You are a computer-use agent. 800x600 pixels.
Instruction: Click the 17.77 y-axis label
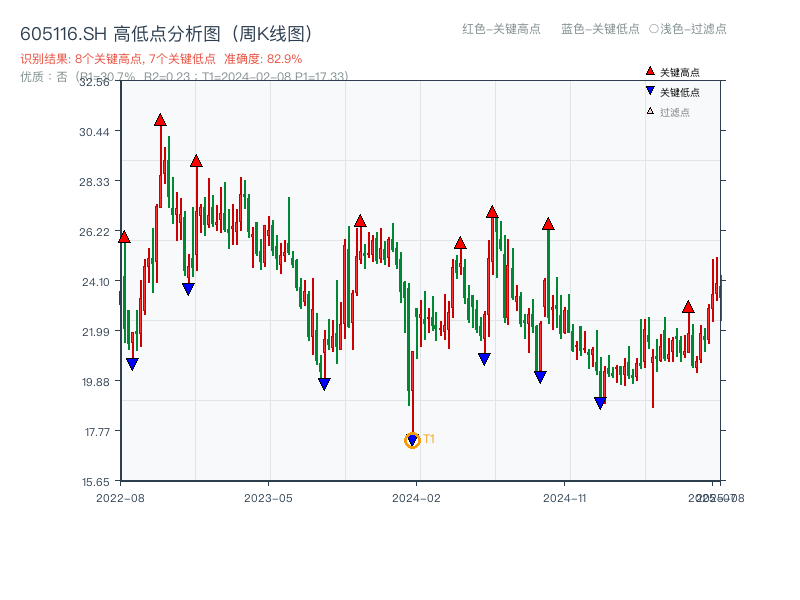[x=97, y=432]
